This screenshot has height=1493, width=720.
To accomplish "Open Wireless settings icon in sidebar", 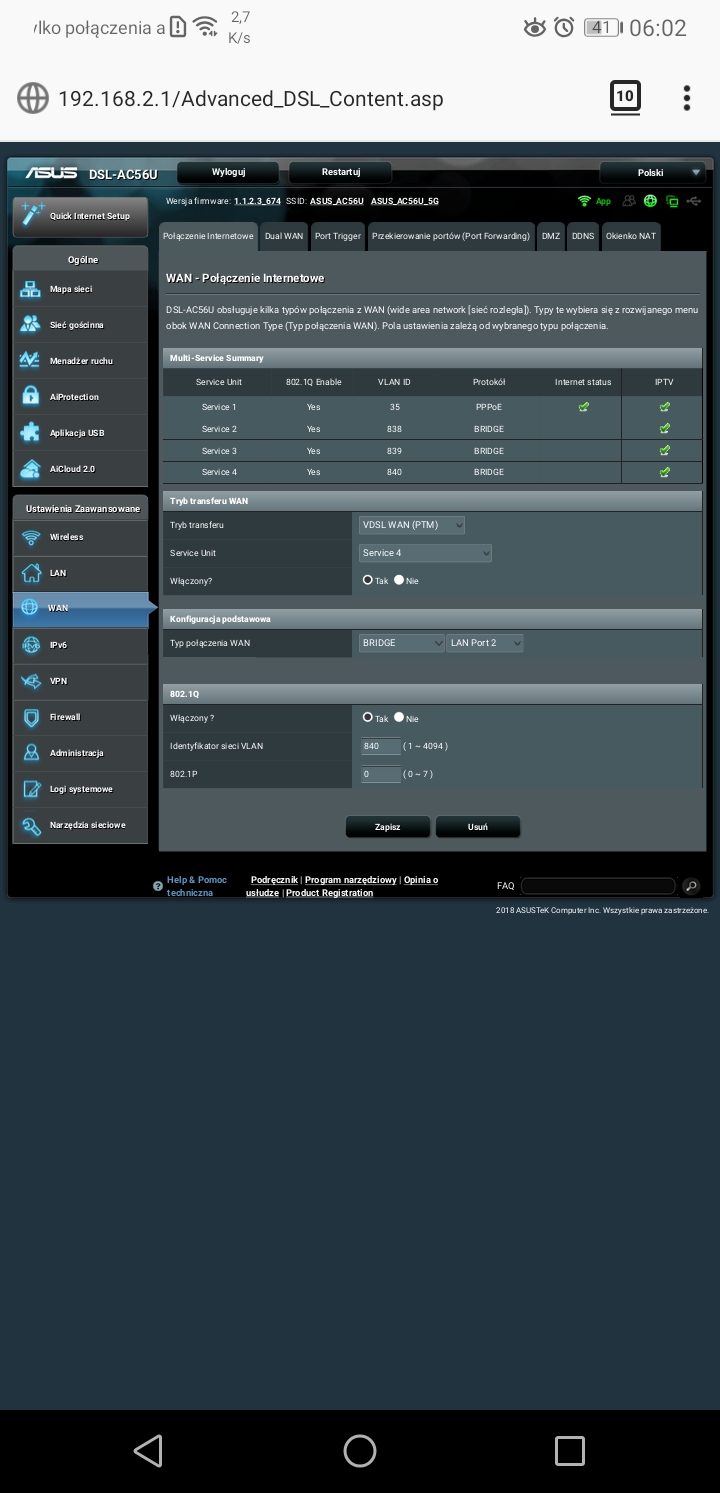I will (x=30, y=537).
